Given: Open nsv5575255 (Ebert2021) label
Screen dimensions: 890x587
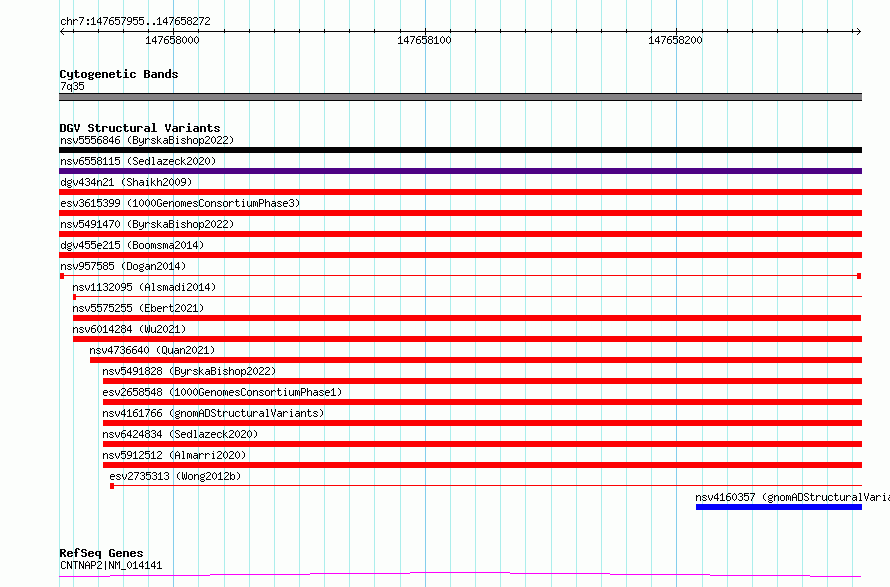Looking at the screenshot, I should tap(138, 308).
